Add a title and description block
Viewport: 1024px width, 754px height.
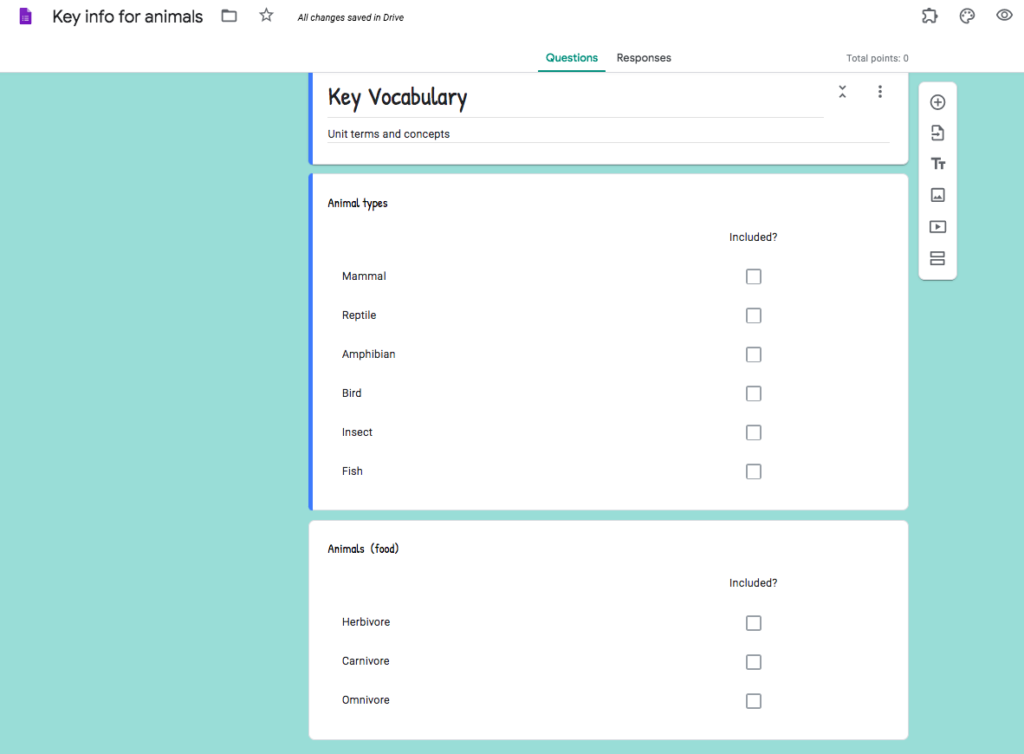tap(937, 164)
